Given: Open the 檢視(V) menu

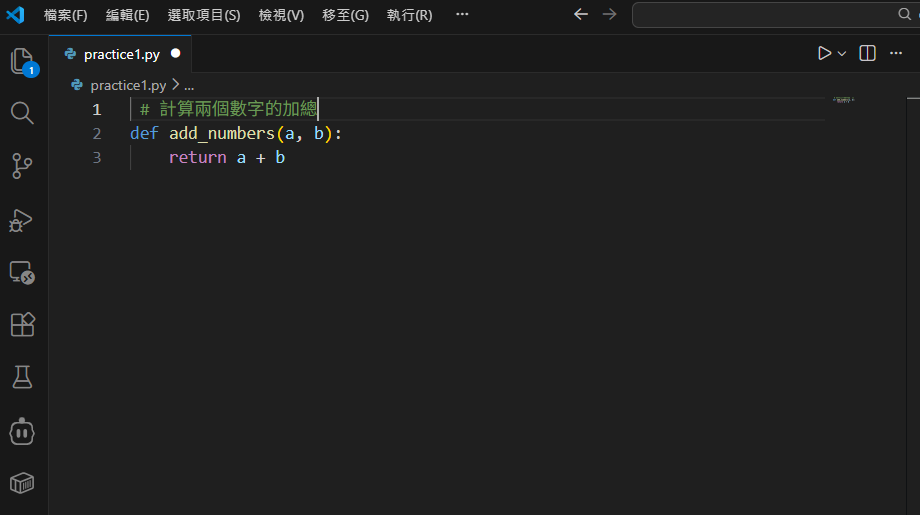Looking at the screenshot, I should [282, 15].
